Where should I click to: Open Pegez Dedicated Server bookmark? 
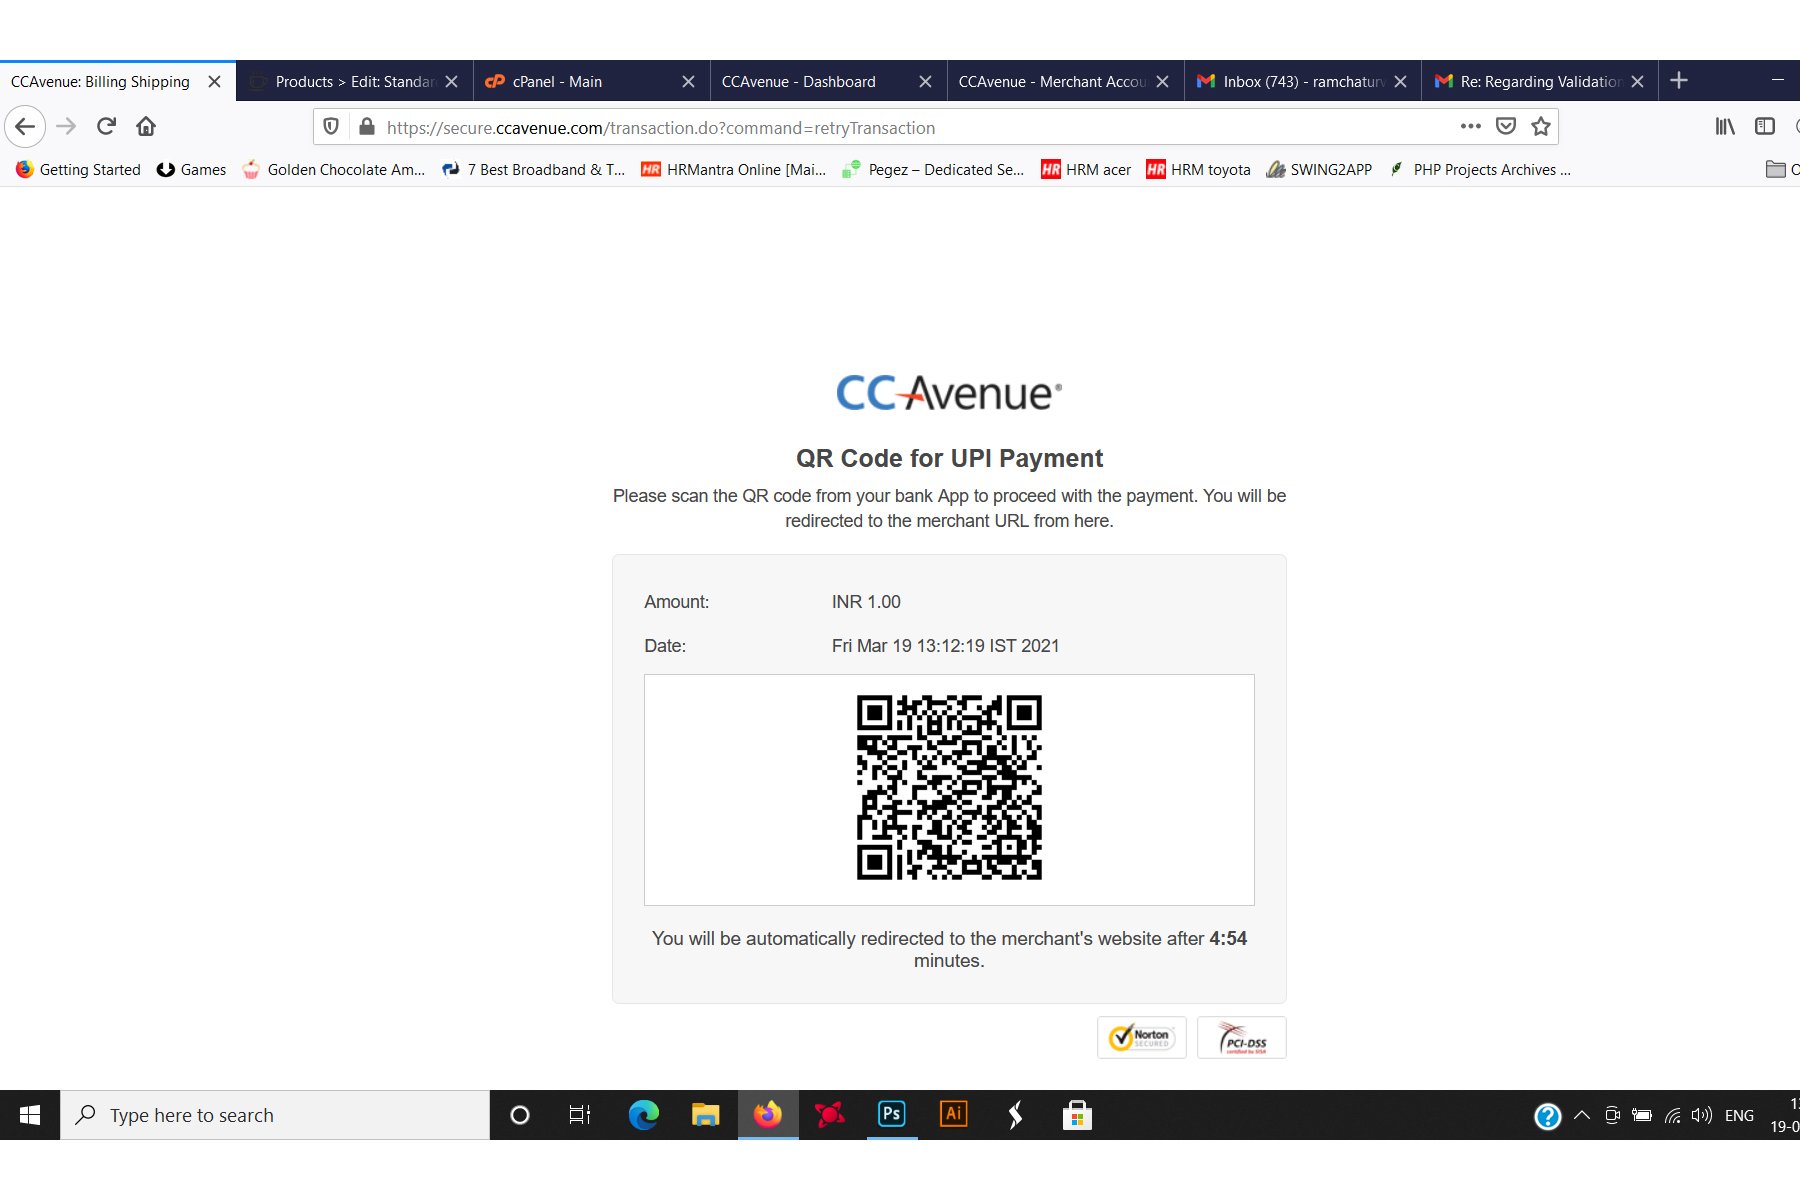click(x=933, y=170)
